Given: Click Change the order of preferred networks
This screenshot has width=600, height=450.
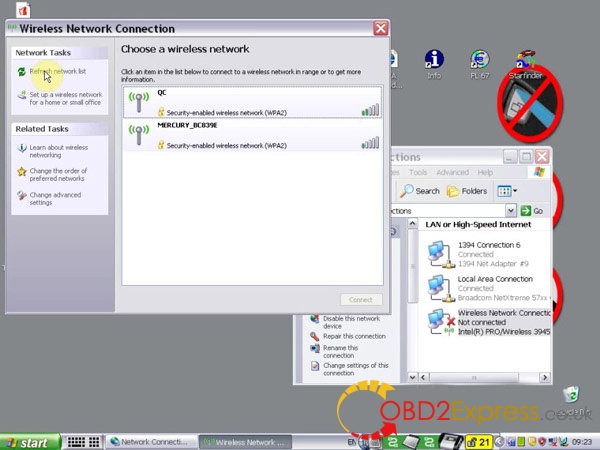Looking at the screenshot, I should tap(58, 175).
